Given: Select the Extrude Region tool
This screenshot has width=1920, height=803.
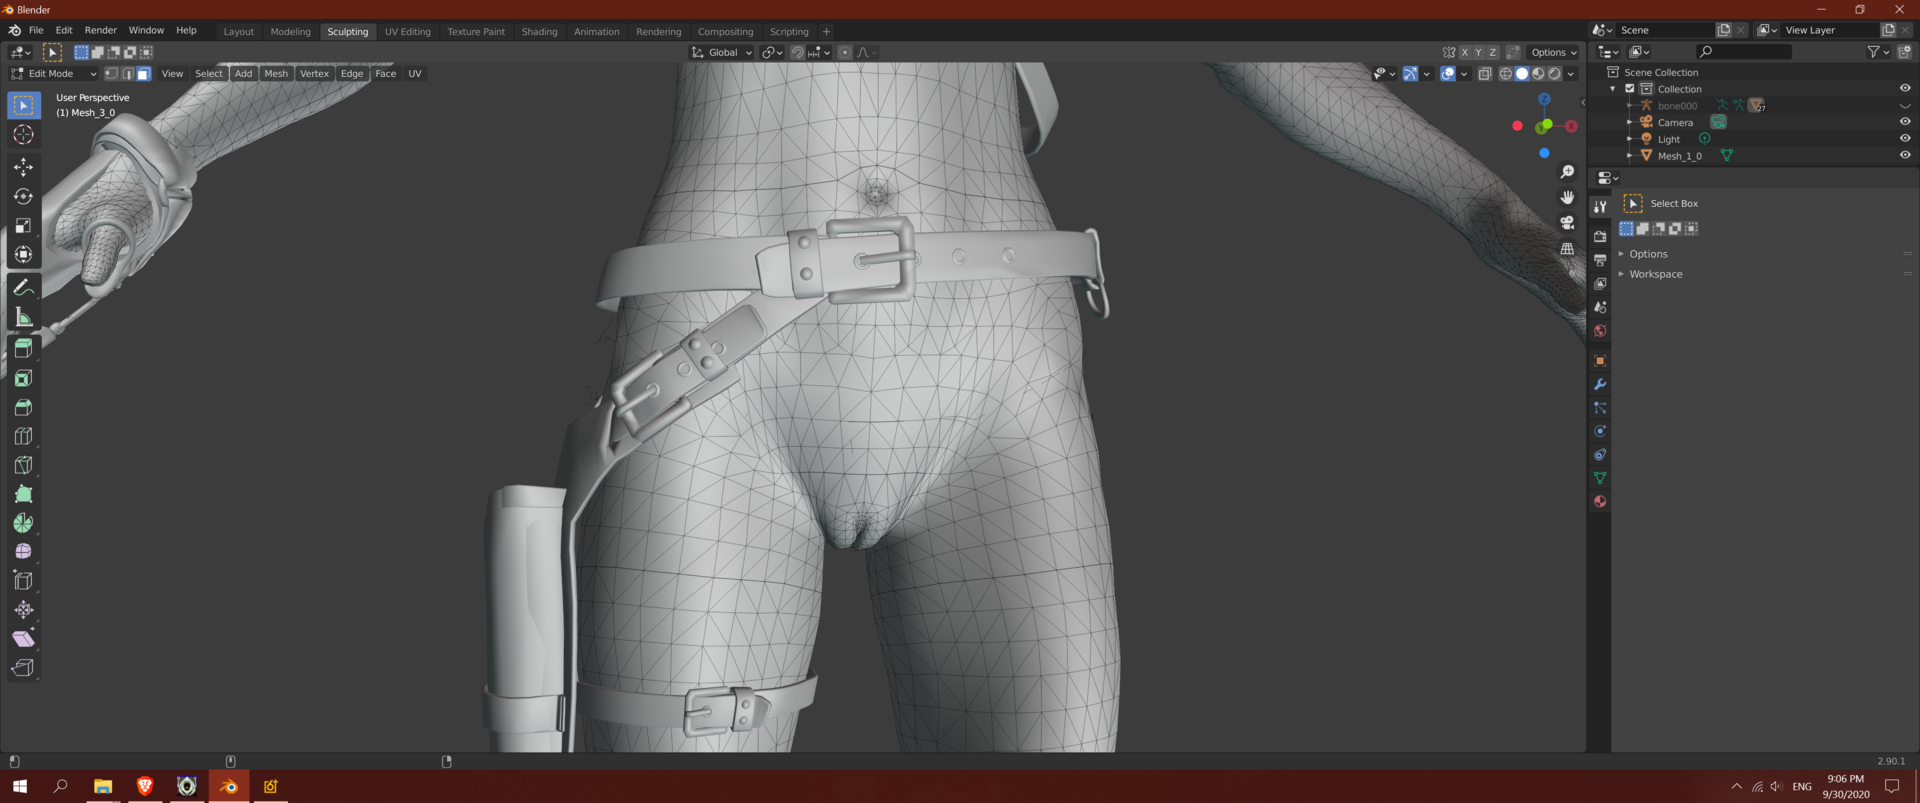Looking at the screenshot, I should click(23, 349).
